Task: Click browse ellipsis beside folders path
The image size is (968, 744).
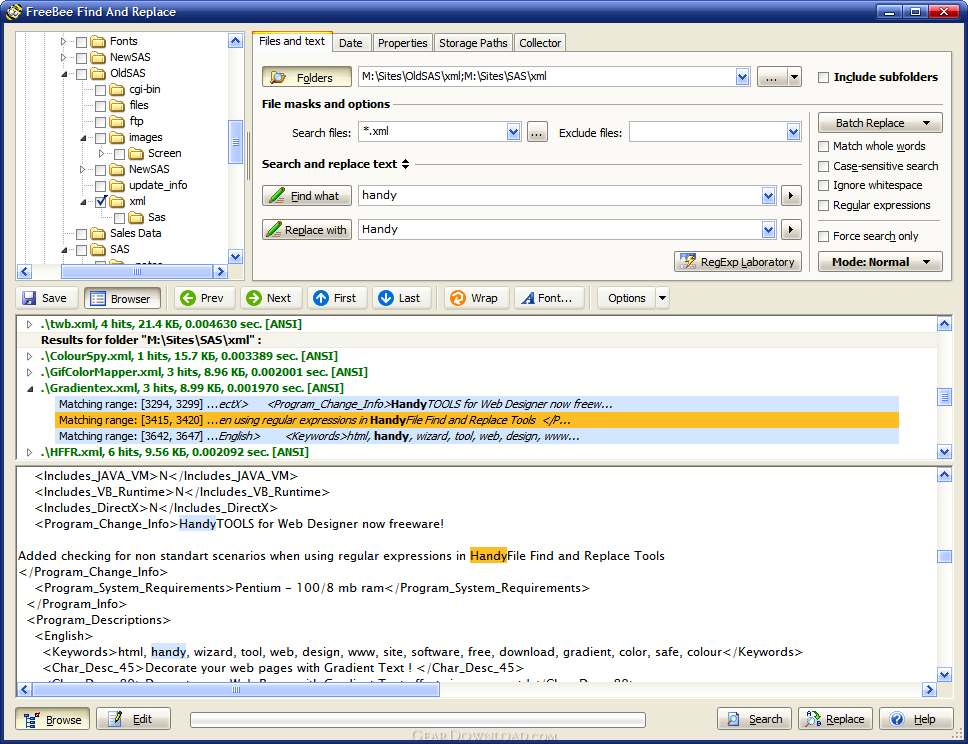Action: click(772, 77)
